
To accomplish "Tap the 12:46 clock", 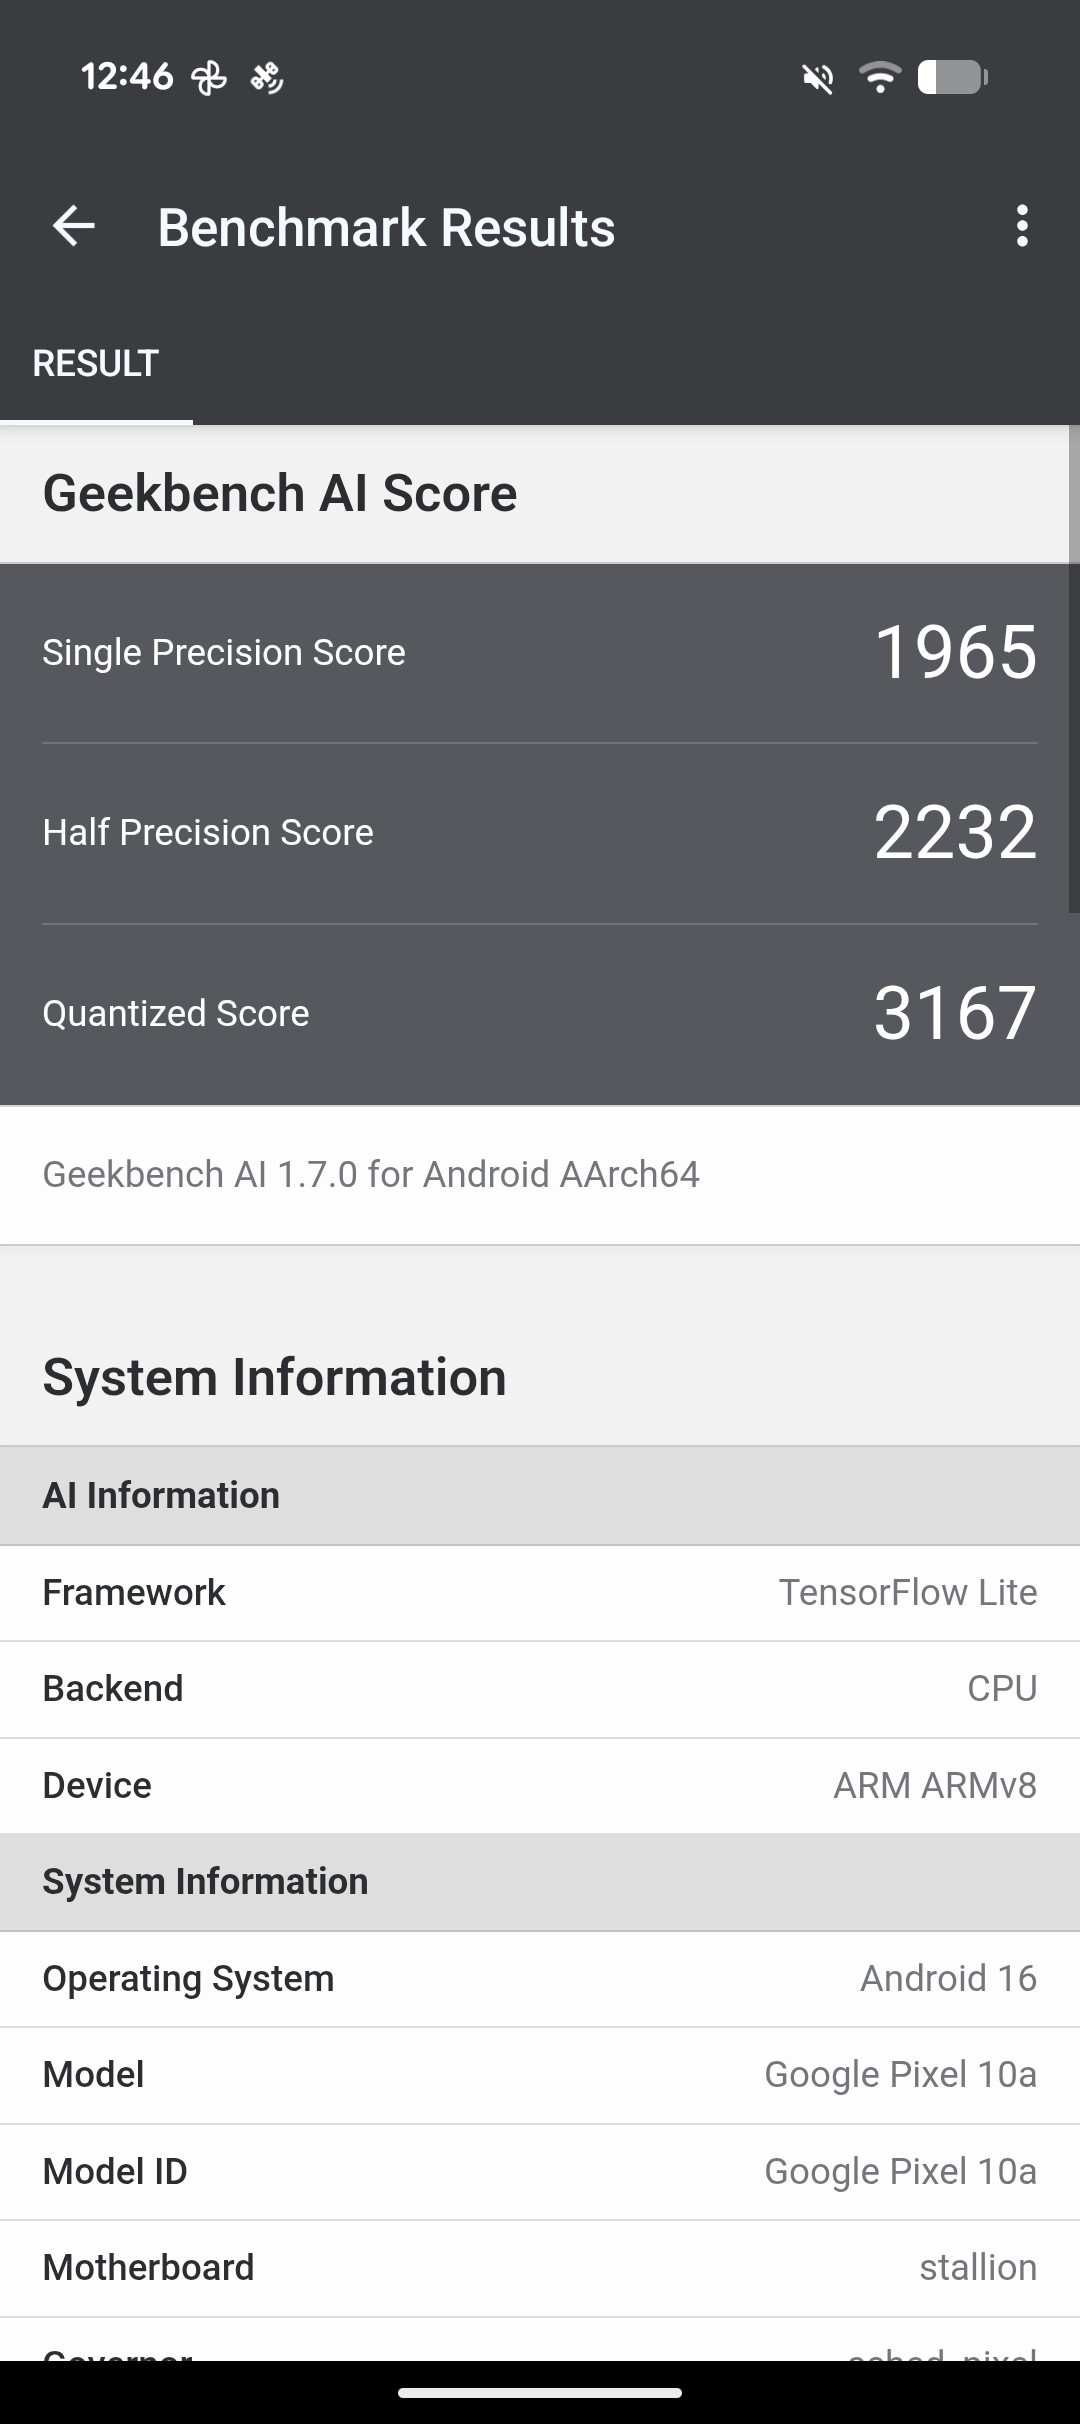I will click(x=127, y=76).
